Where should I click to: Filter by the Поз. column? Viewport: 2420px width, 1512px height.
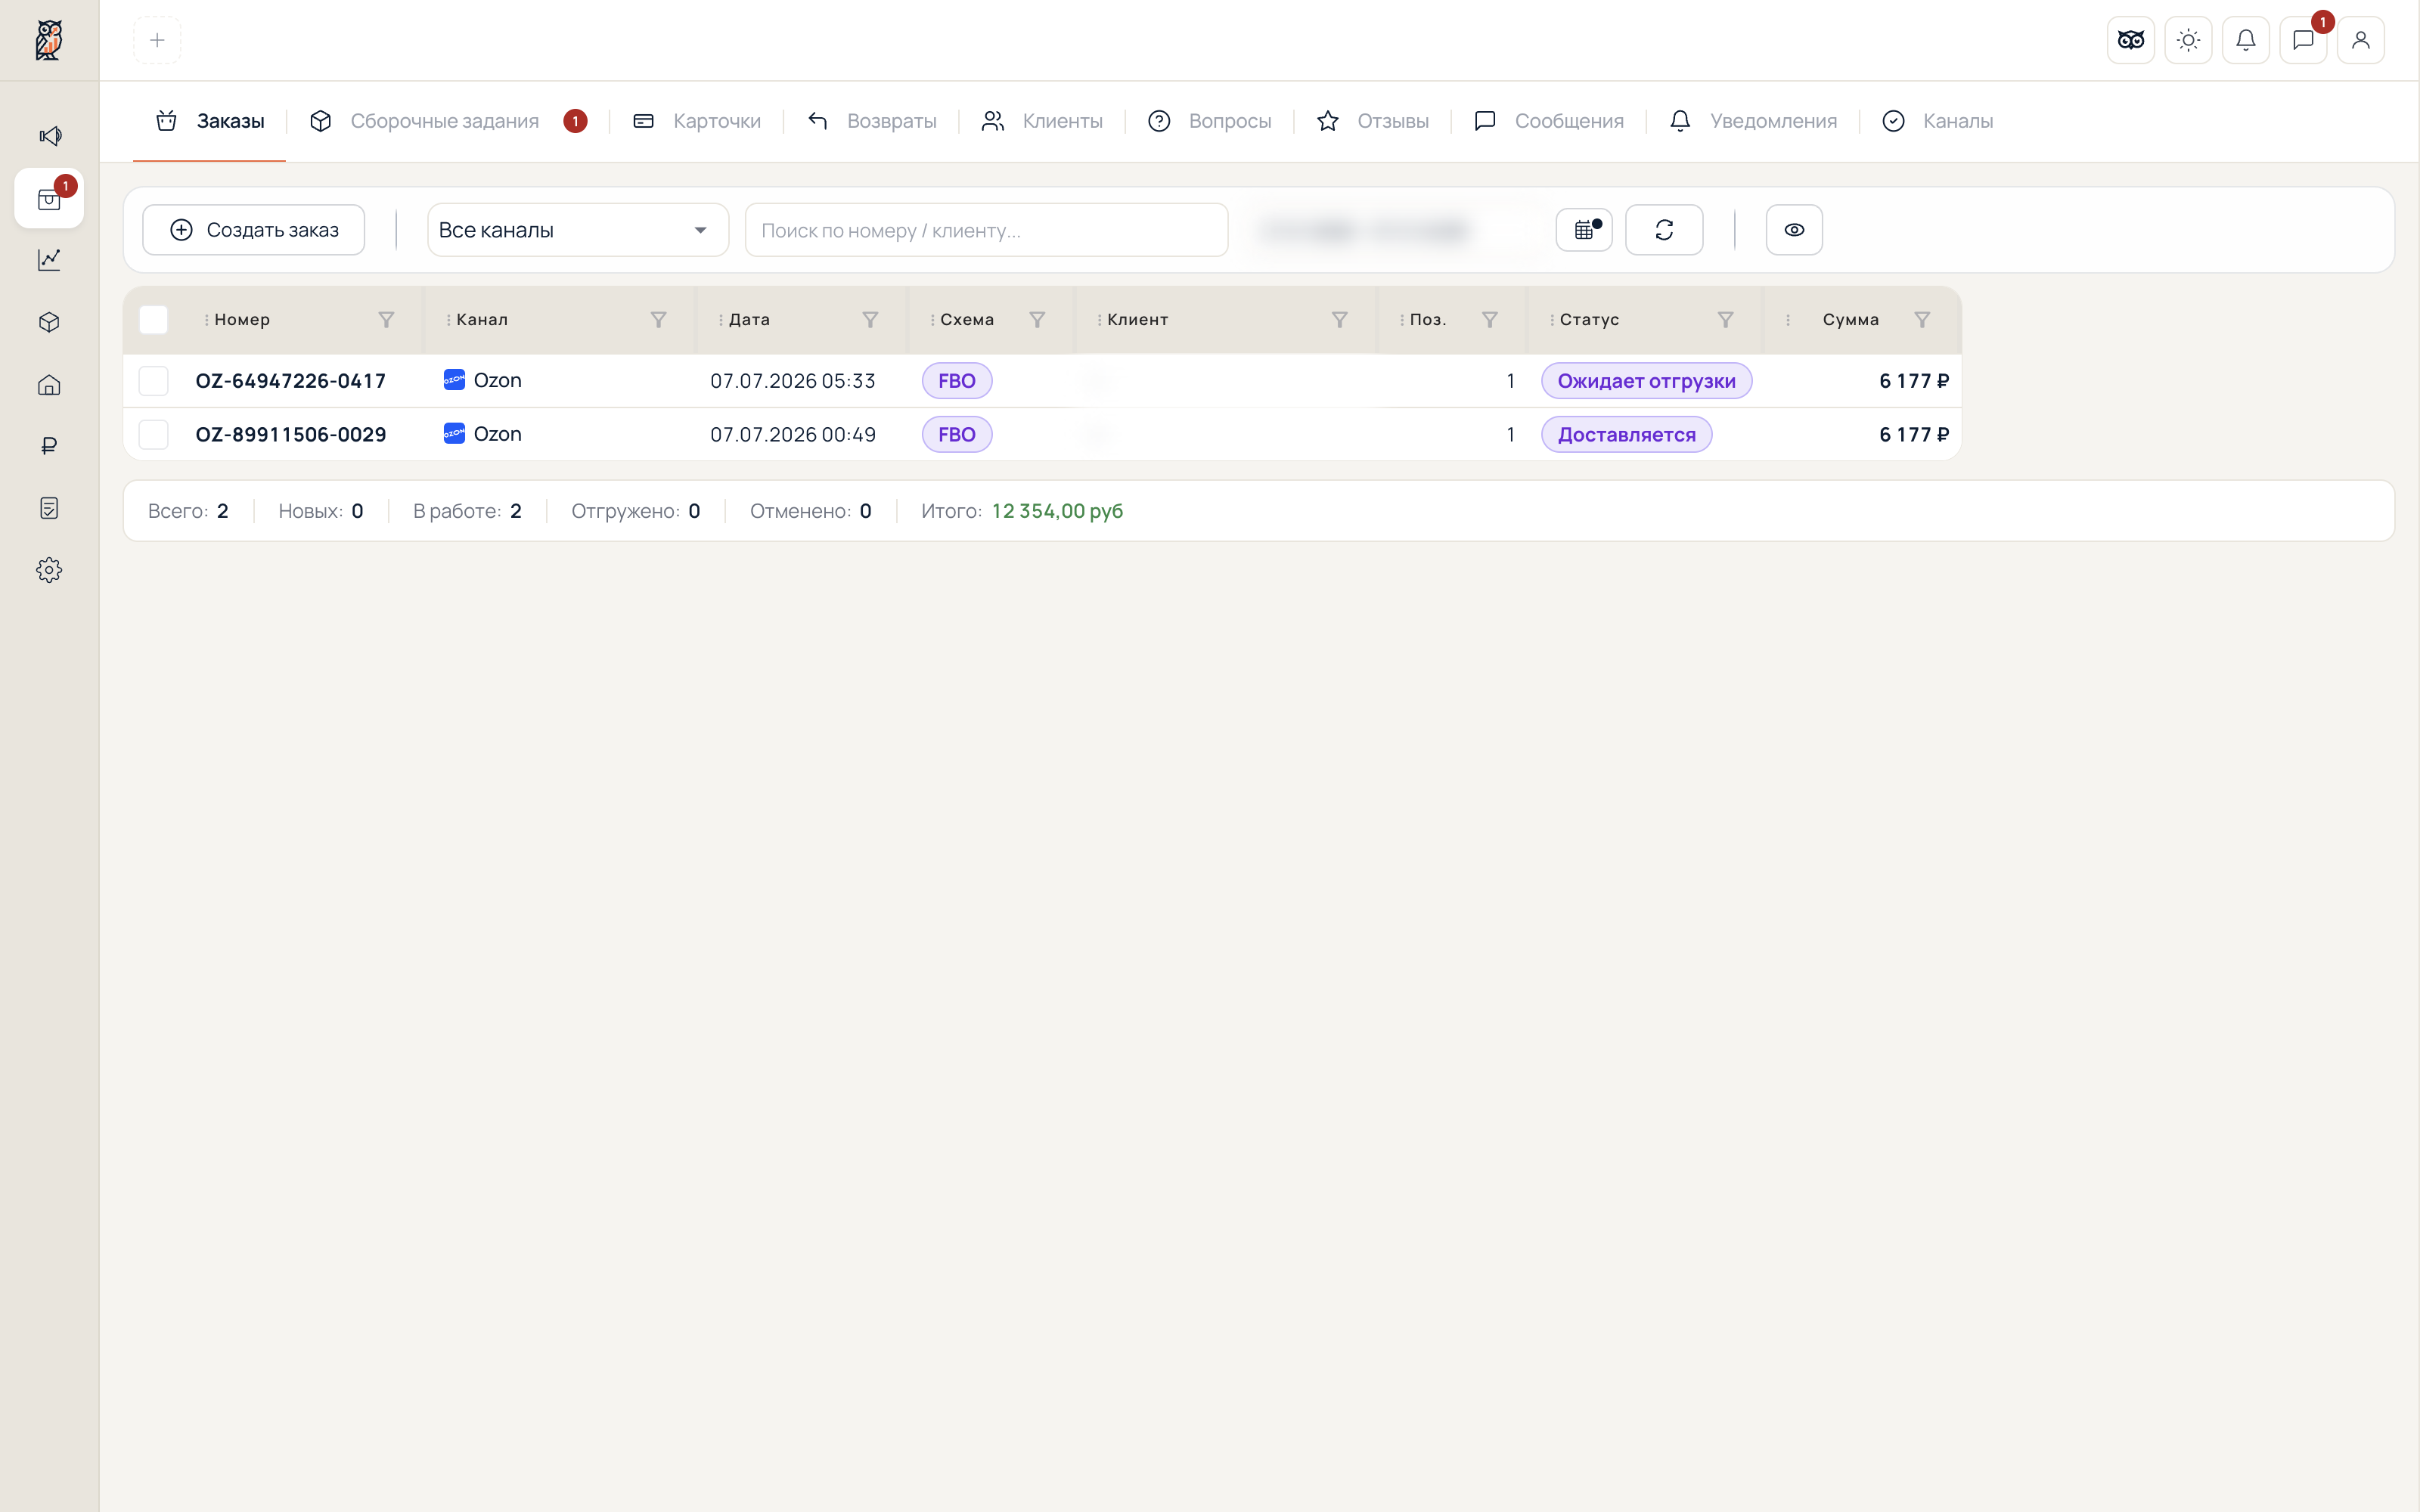coord(1489,320)
